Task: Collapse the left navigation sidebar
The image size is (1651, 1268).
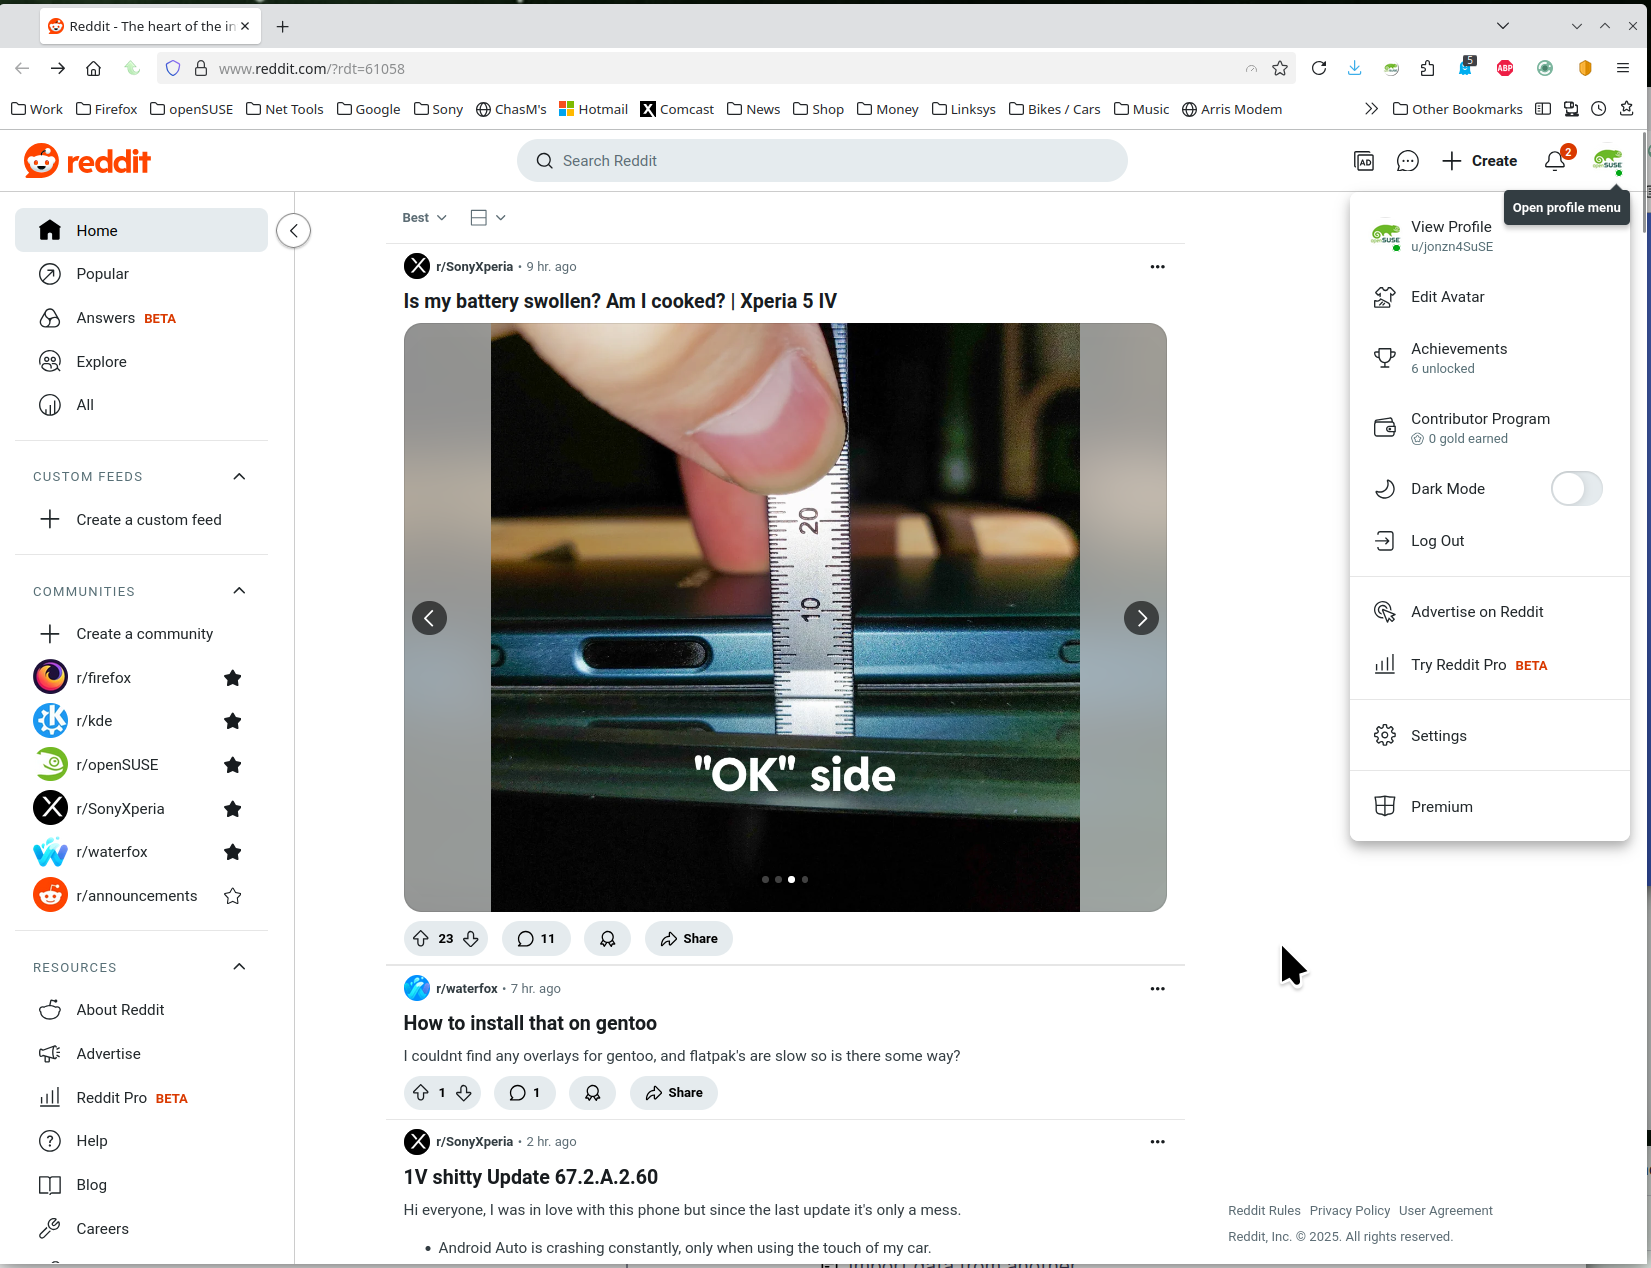Action: pyautogui.click(x=293, y=231)
